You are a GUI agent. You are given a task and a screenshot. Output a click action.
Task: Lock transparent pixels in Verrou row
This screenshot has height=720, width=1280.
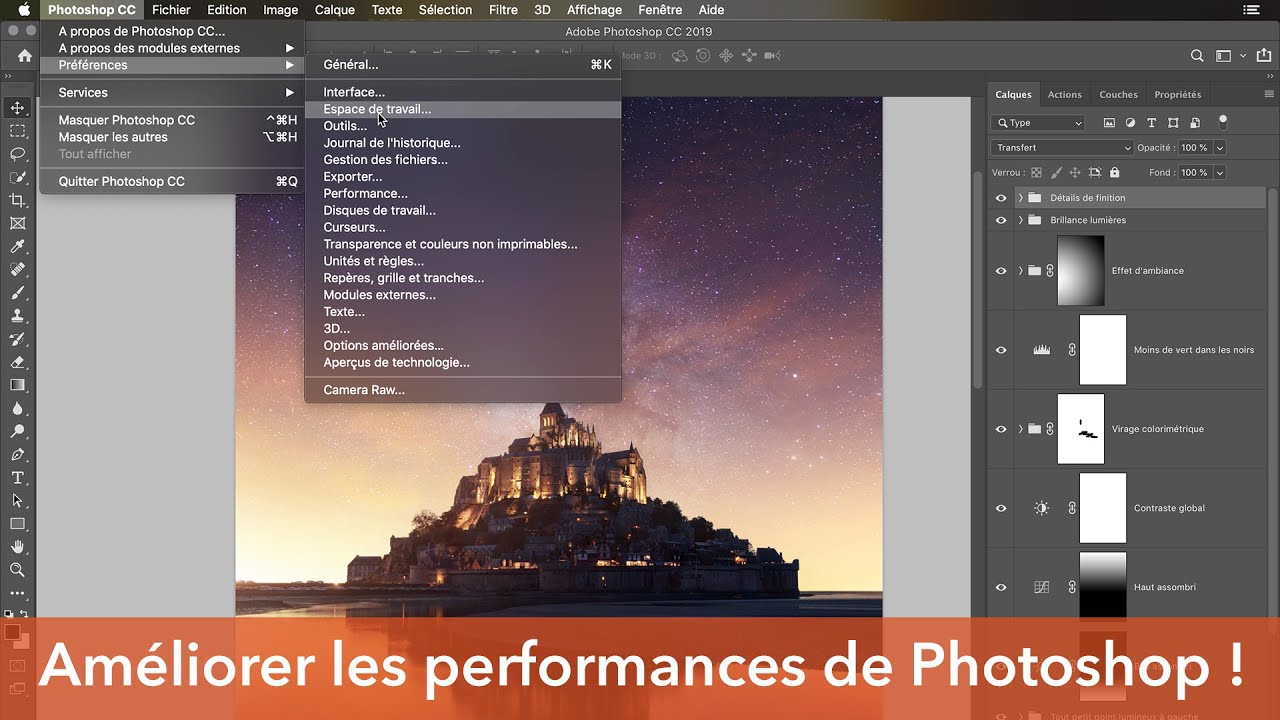pyautogui.click(x=1036, y=172)
